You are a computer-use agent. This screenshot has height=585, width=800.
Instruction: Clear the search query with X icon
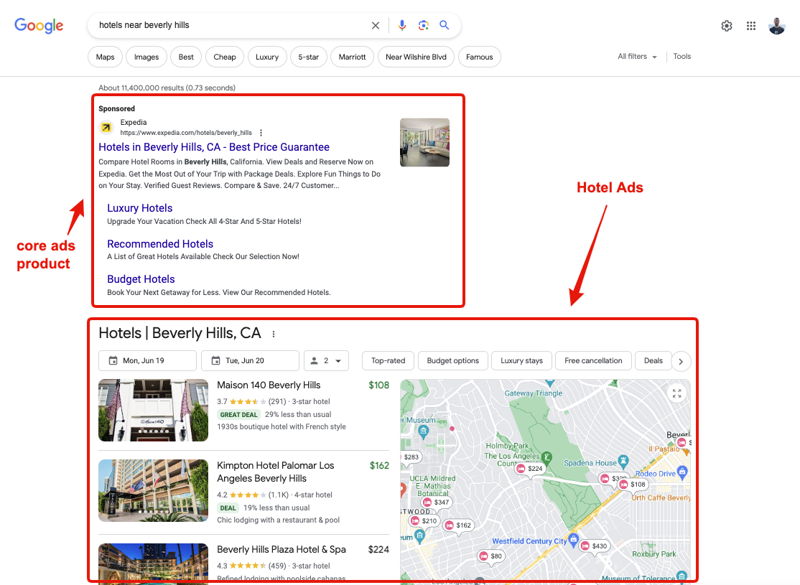[x=376, y=25]
